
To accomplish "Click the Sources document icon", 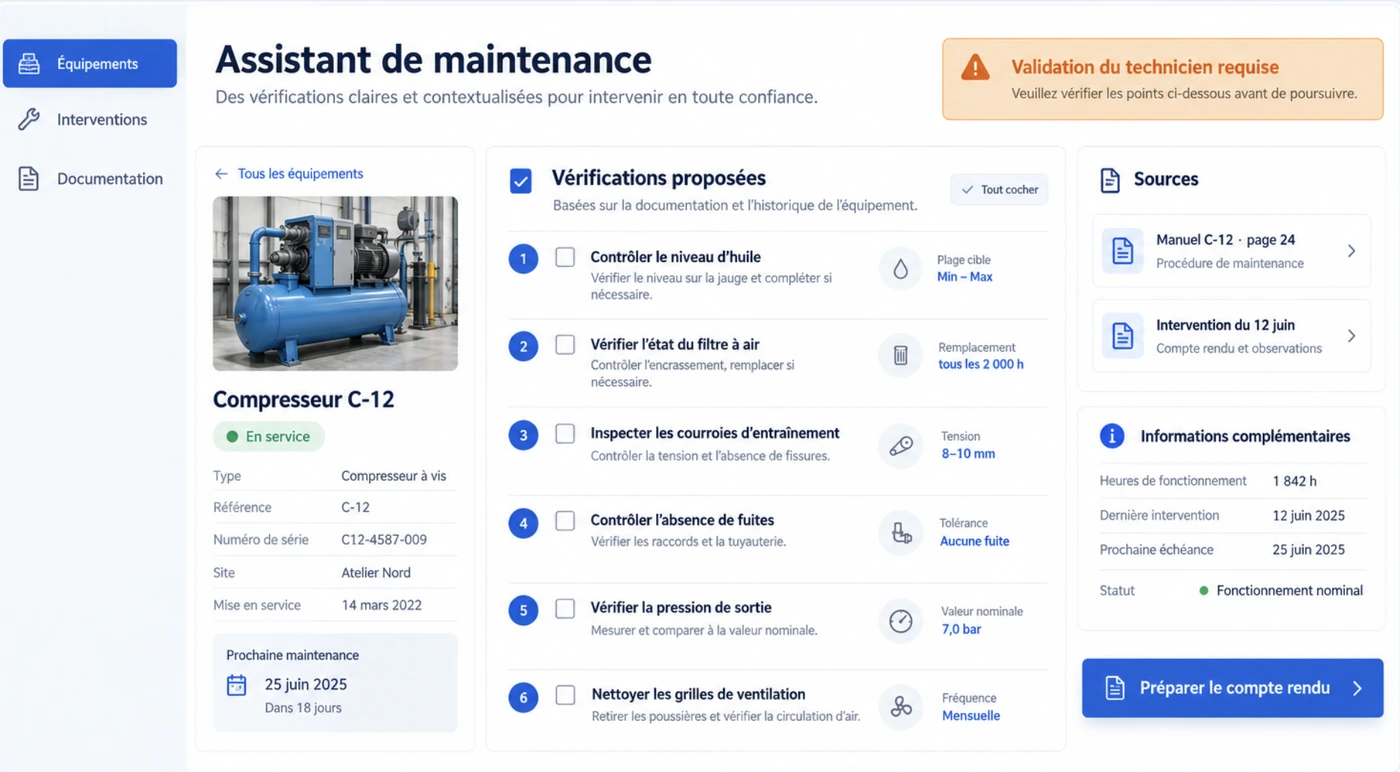I will click(1110, 180).
